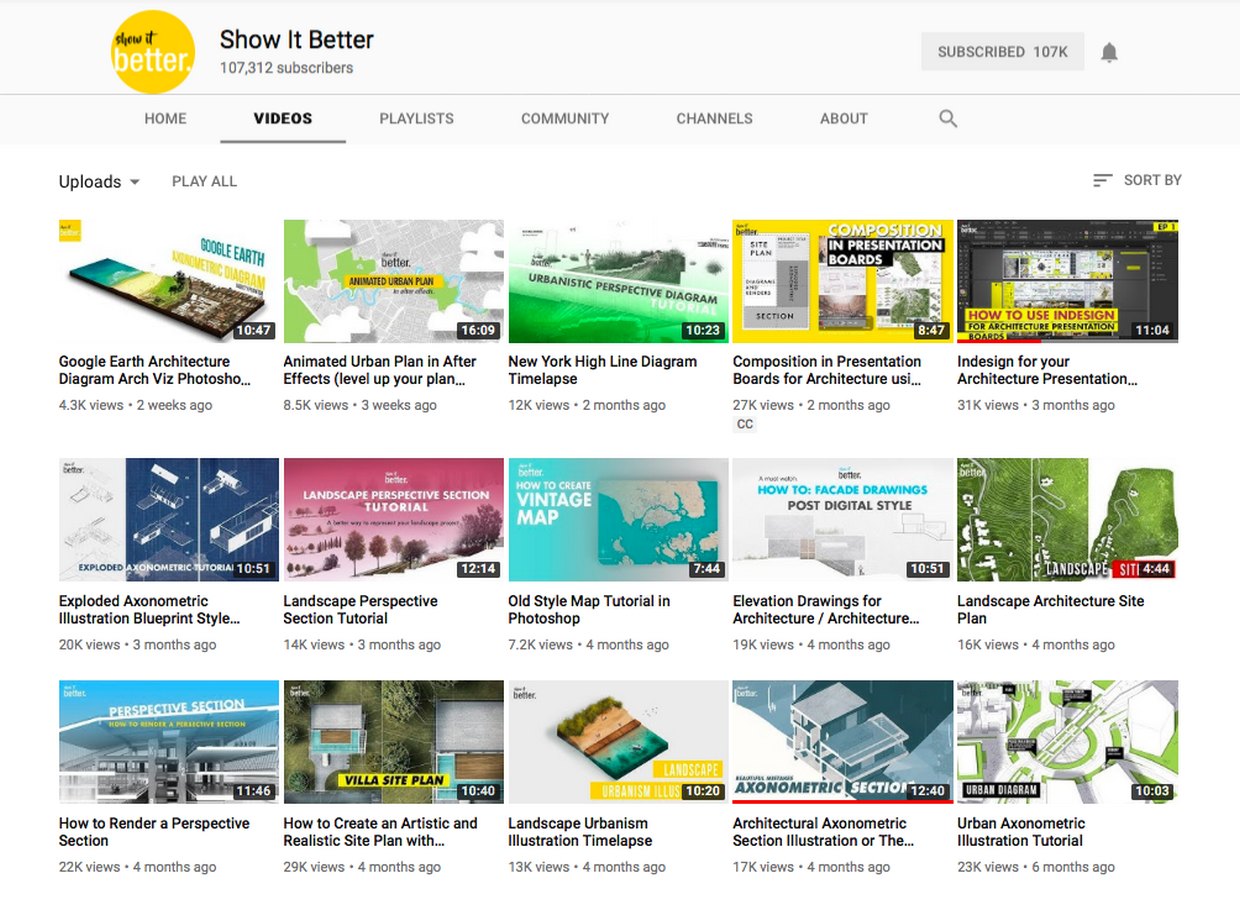Viewport: 1240px width, 900px height.
Task: Click the Subscribed 107K button
Action: pos(1003,52)
